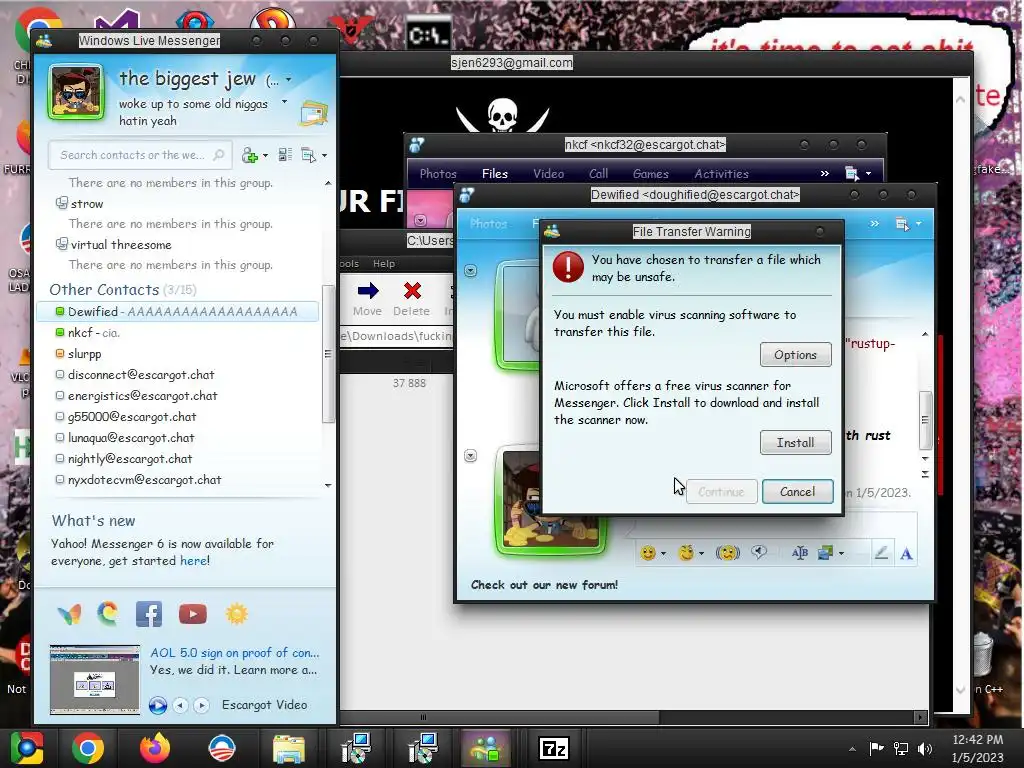
Task: Click the Install virus scanner button
Action: [795, 443]
